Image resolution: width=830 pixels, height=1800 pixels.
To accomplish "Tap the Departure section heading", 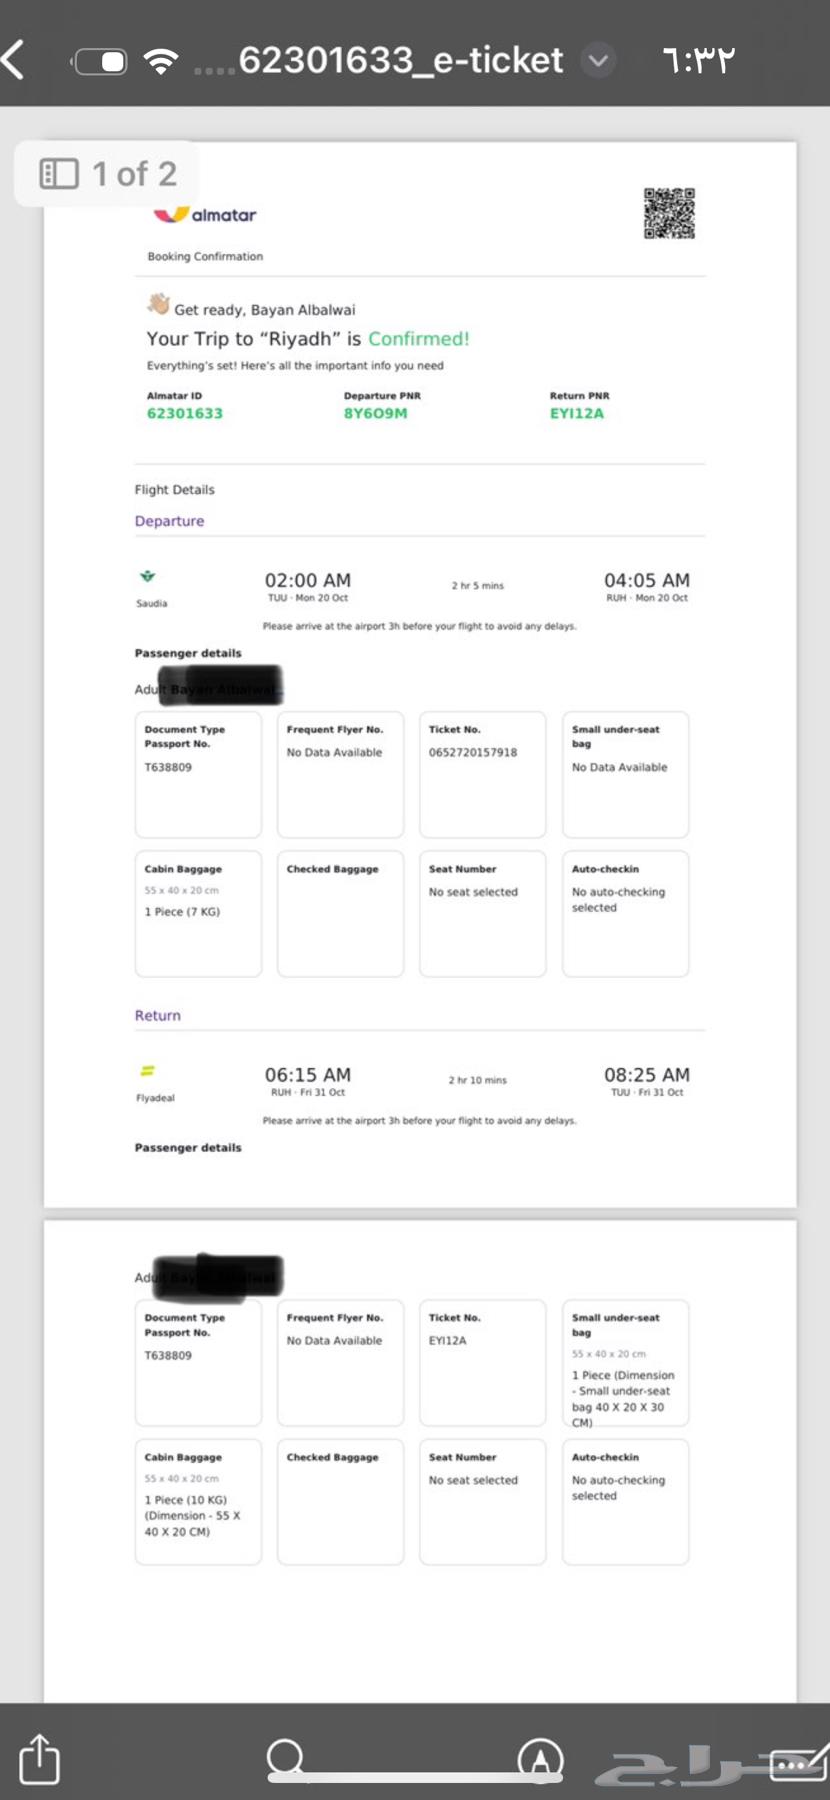I will click(169, 521).
